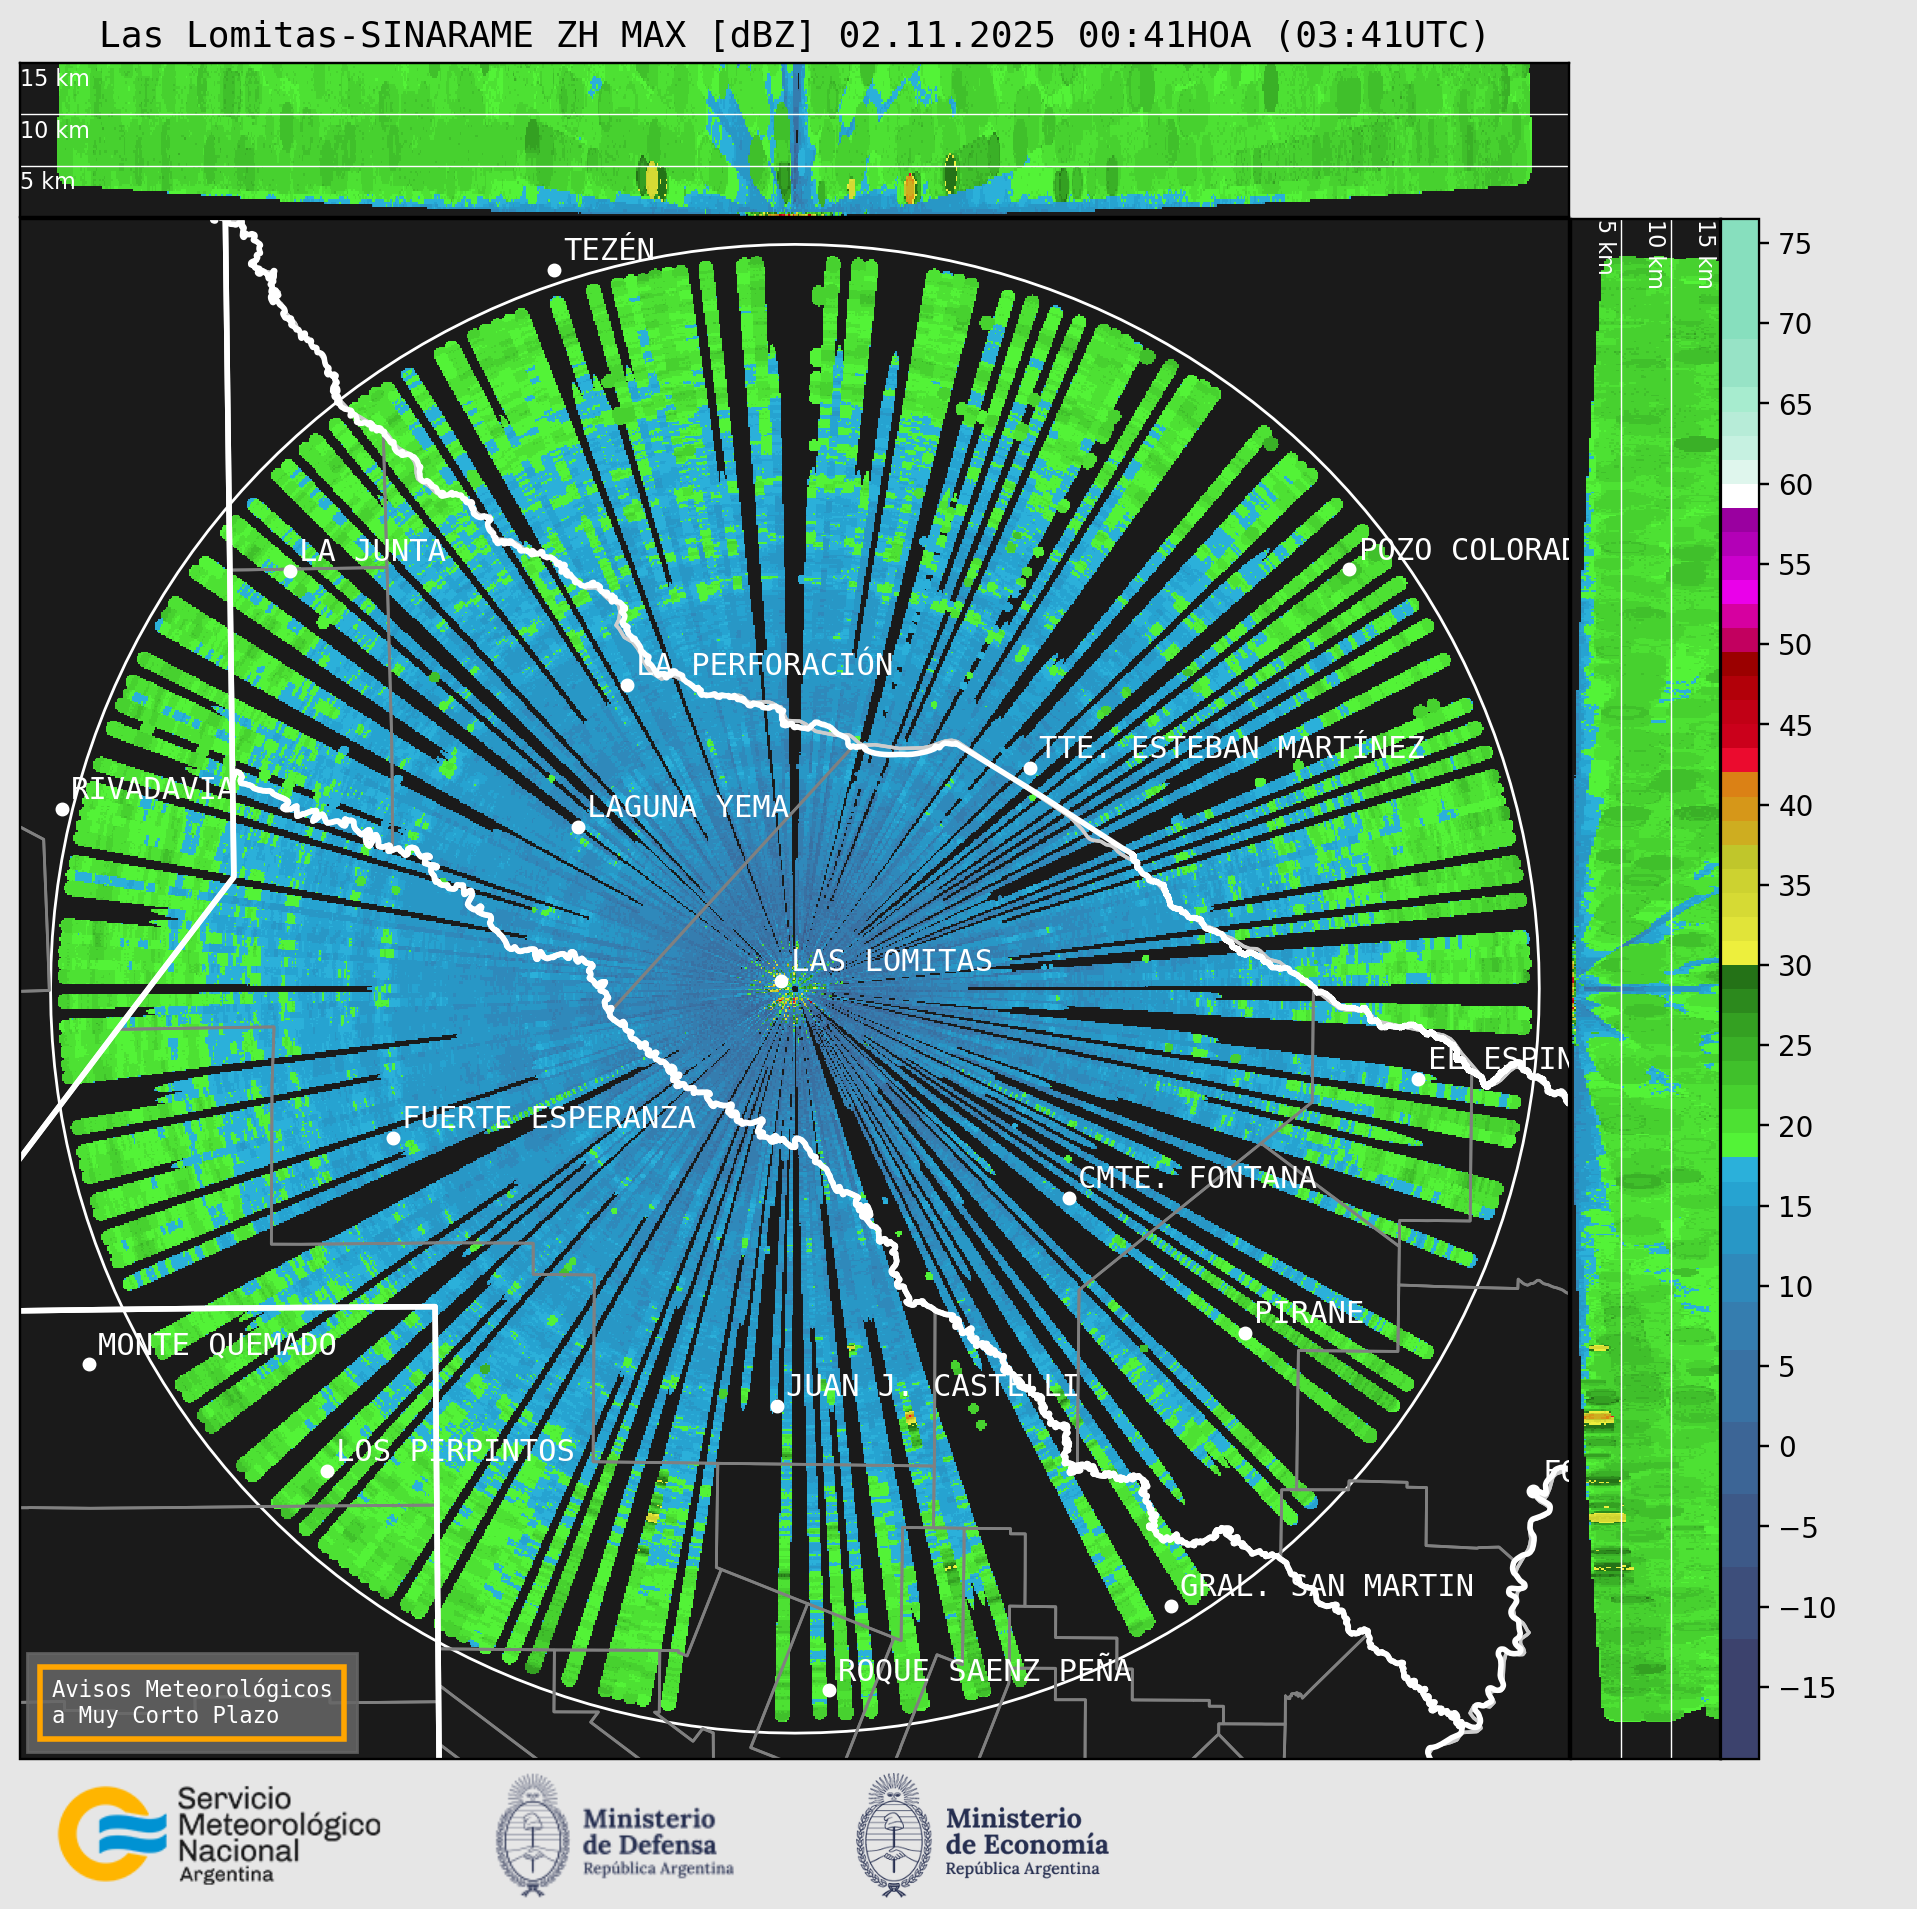Click the LAGUNA YEMA map label
The height and width of the screenshot is (1909, 1917).
[688, 807]
